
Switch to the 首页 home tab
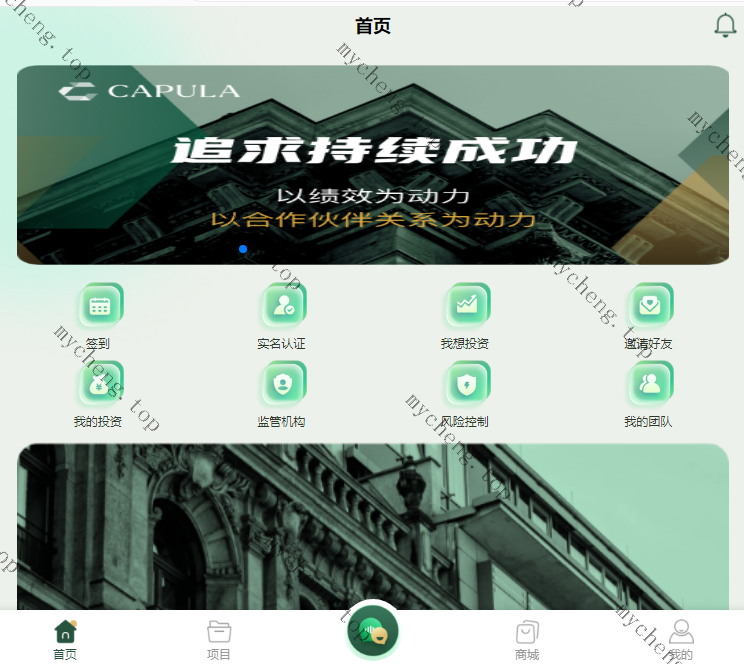point(65,640)
